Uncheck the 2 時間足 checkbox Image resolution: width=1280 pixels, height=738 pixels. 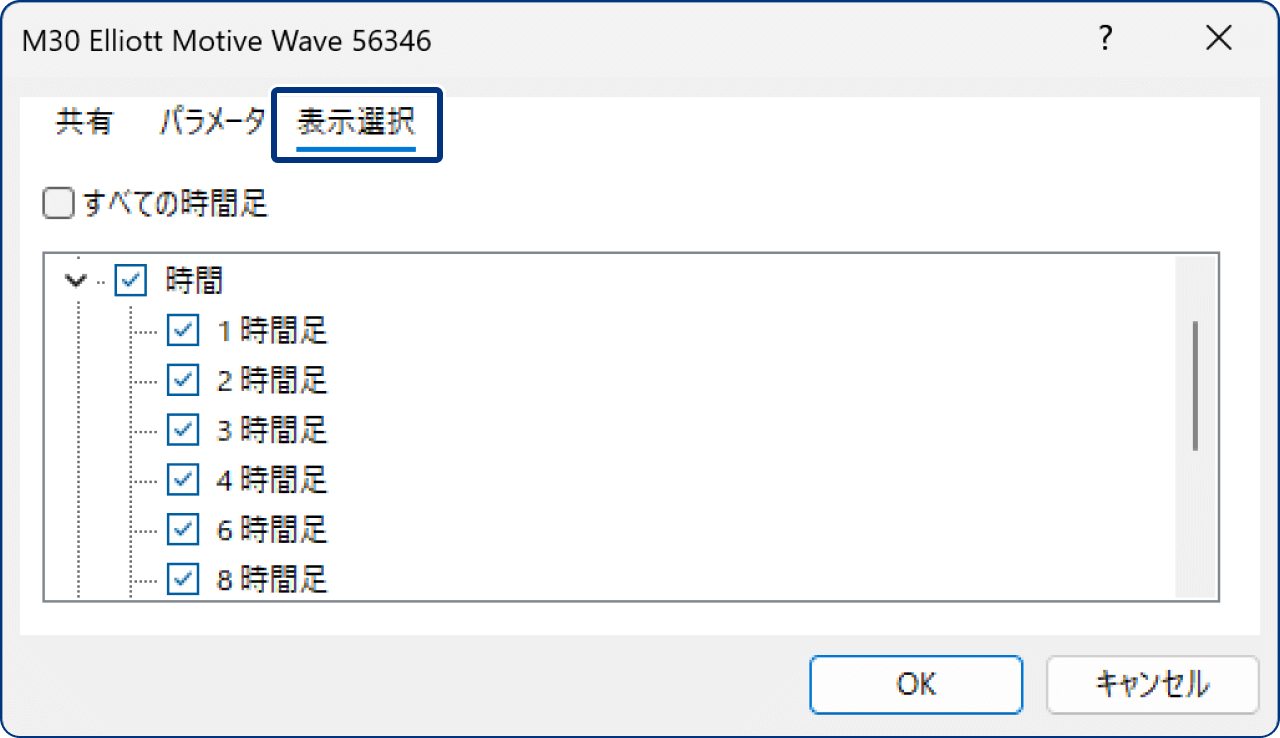(183, 380)
